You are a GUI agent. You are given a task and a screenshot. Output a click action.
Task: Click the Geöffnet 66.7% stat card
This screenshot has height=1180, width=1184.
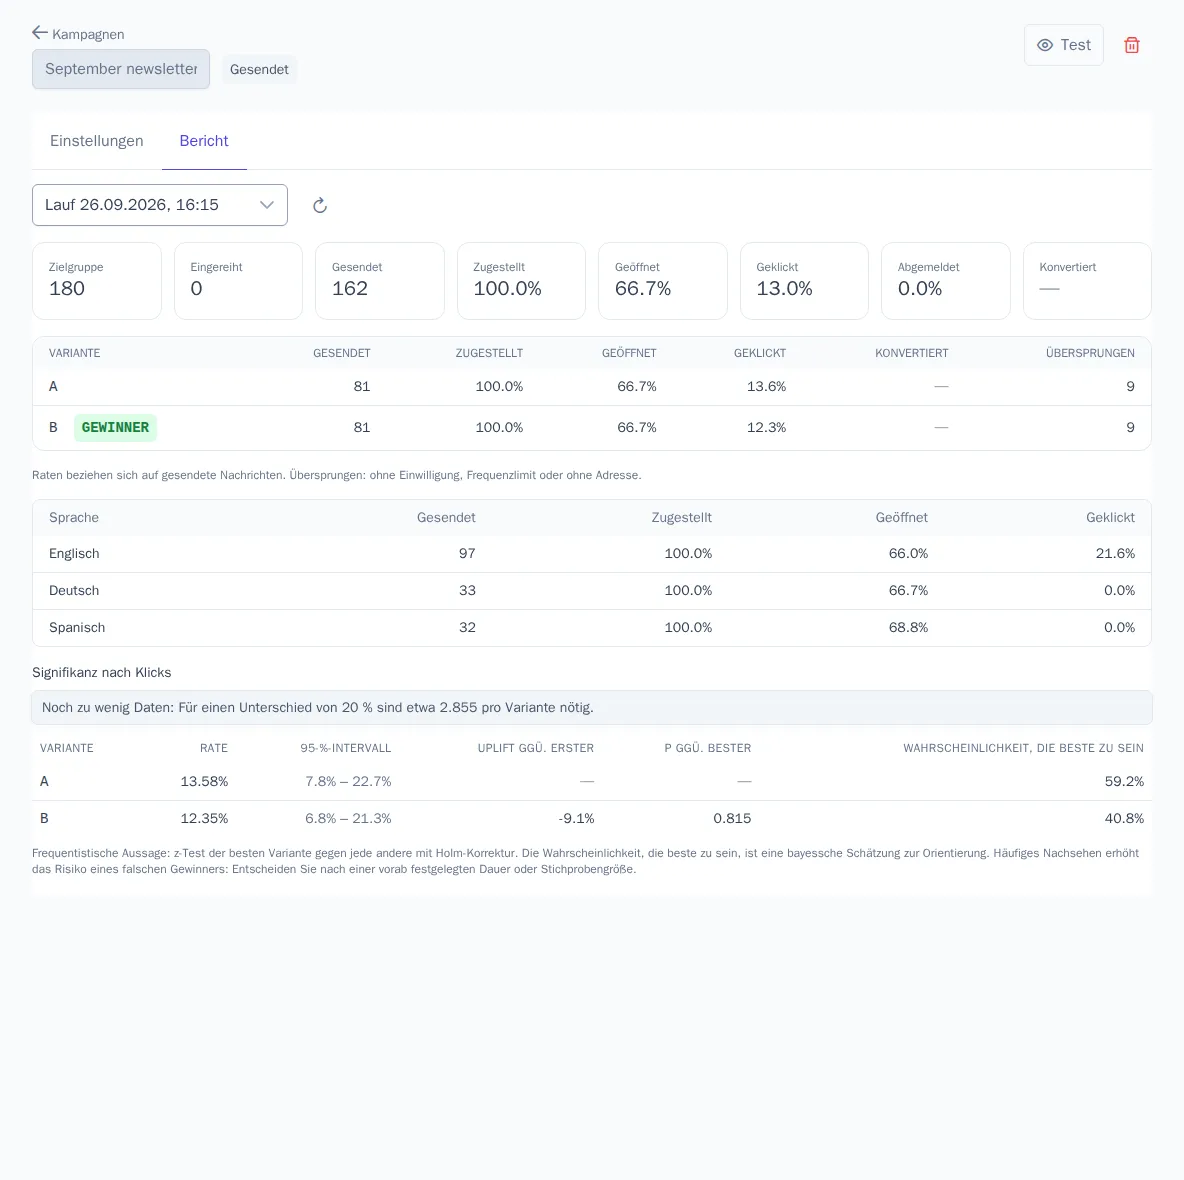663,281
